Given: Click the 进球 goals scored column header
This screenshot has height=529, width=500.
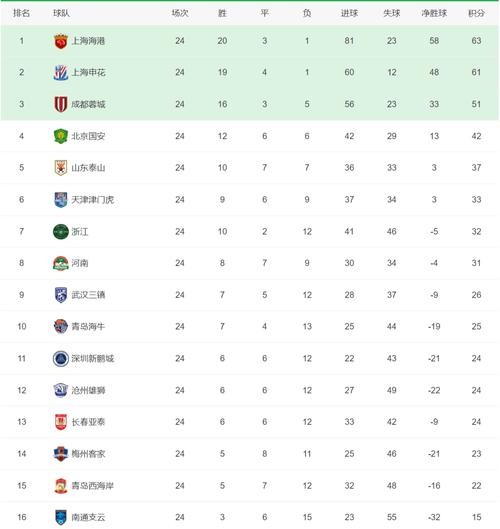Looking at the screenshot, I should point(349,13).
